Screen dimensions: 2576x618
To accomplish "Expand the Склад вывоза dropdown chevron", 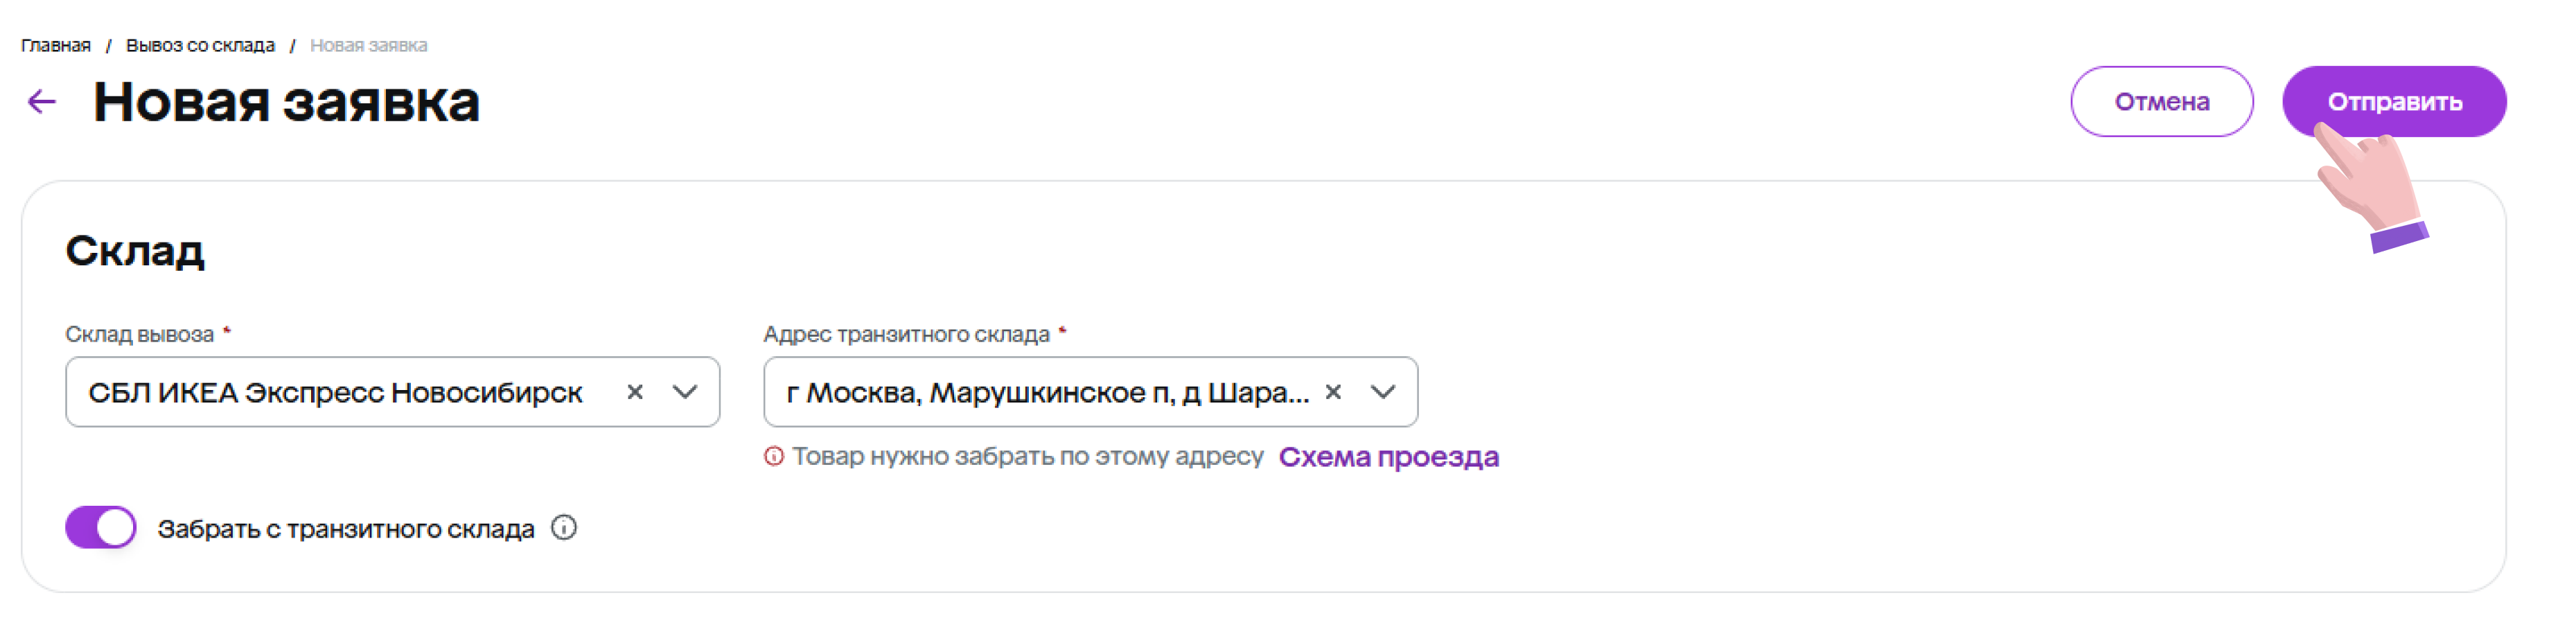I will coord(685,392).
